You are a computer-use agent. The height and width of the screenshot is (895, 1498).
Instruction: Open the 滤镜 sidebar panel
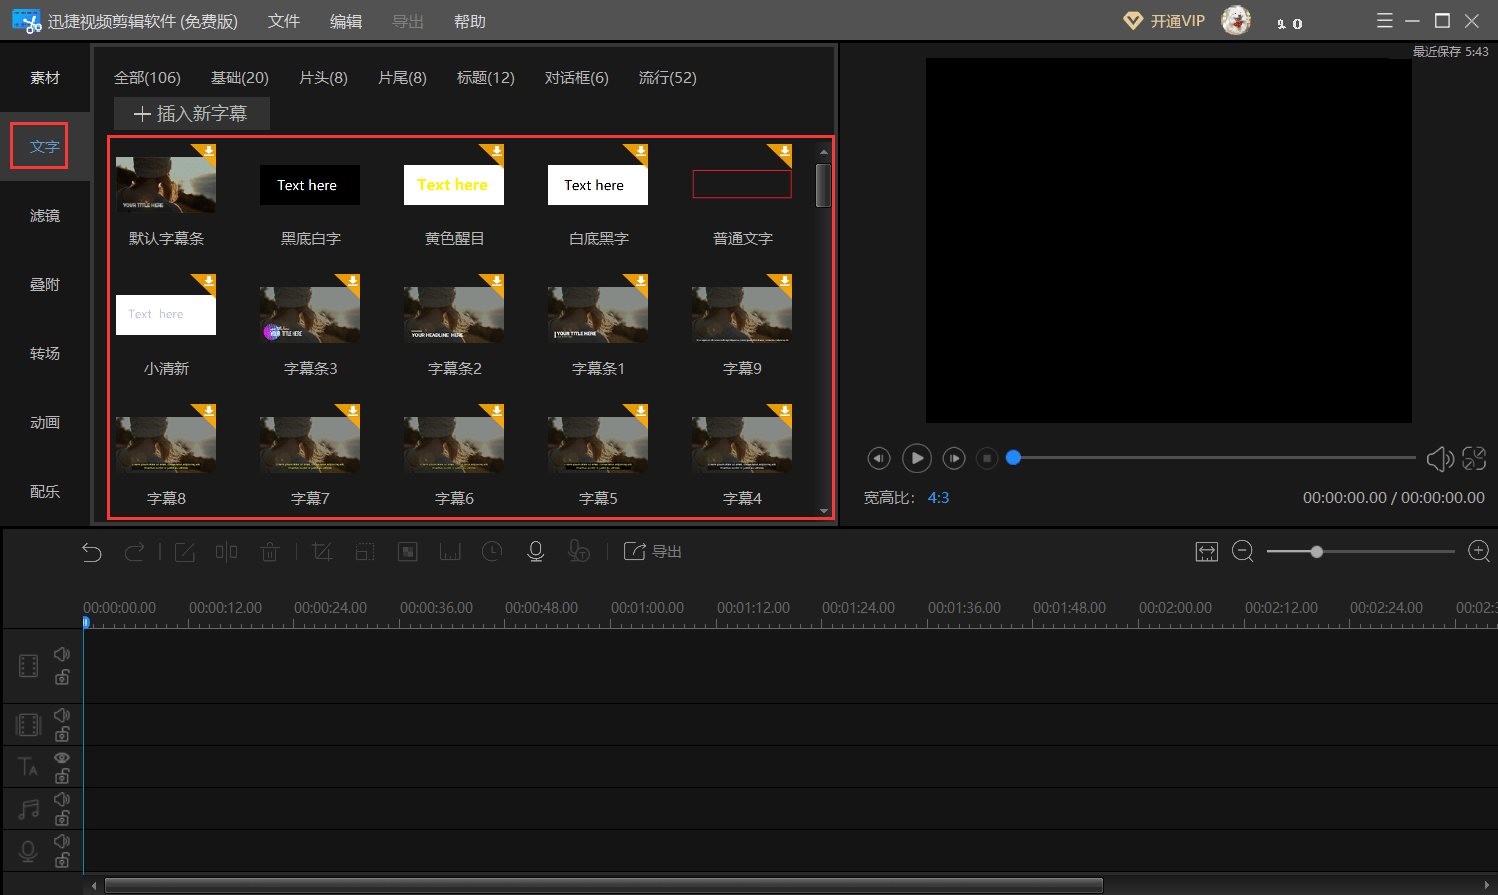[45, 215]
